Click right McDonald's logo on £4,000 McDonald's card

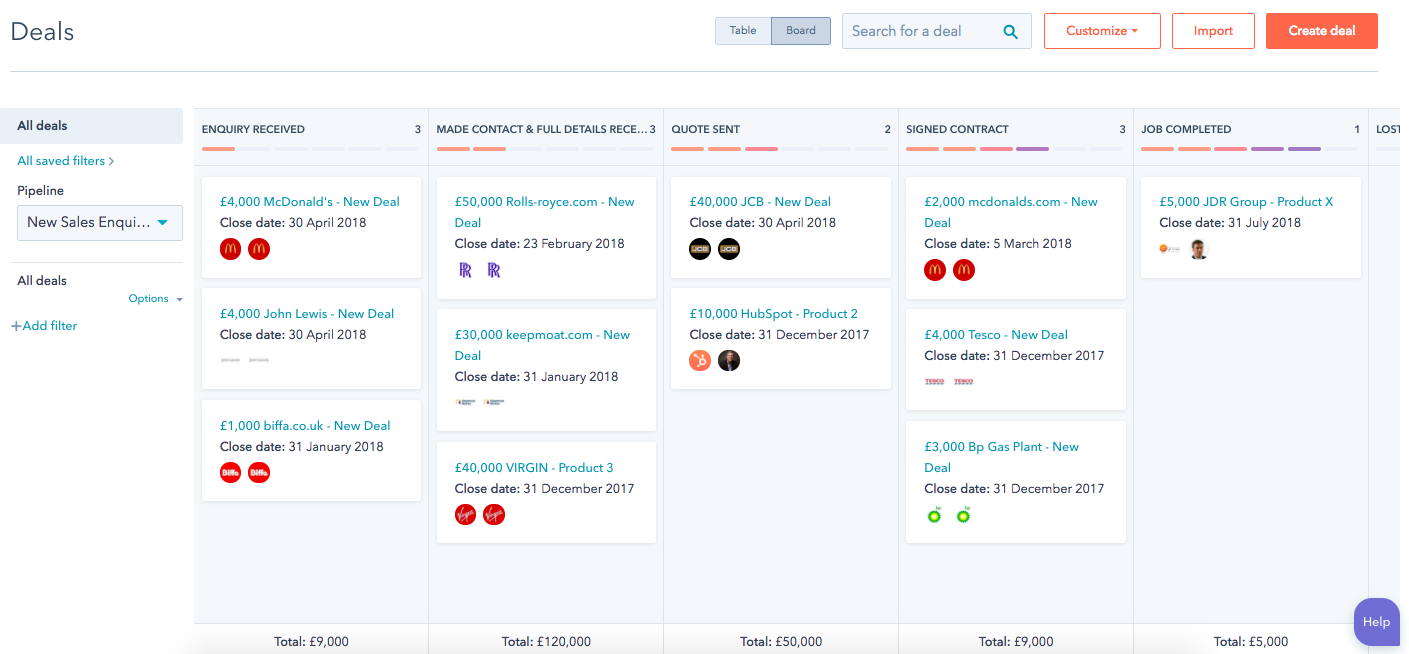click(x=259, y=249)
